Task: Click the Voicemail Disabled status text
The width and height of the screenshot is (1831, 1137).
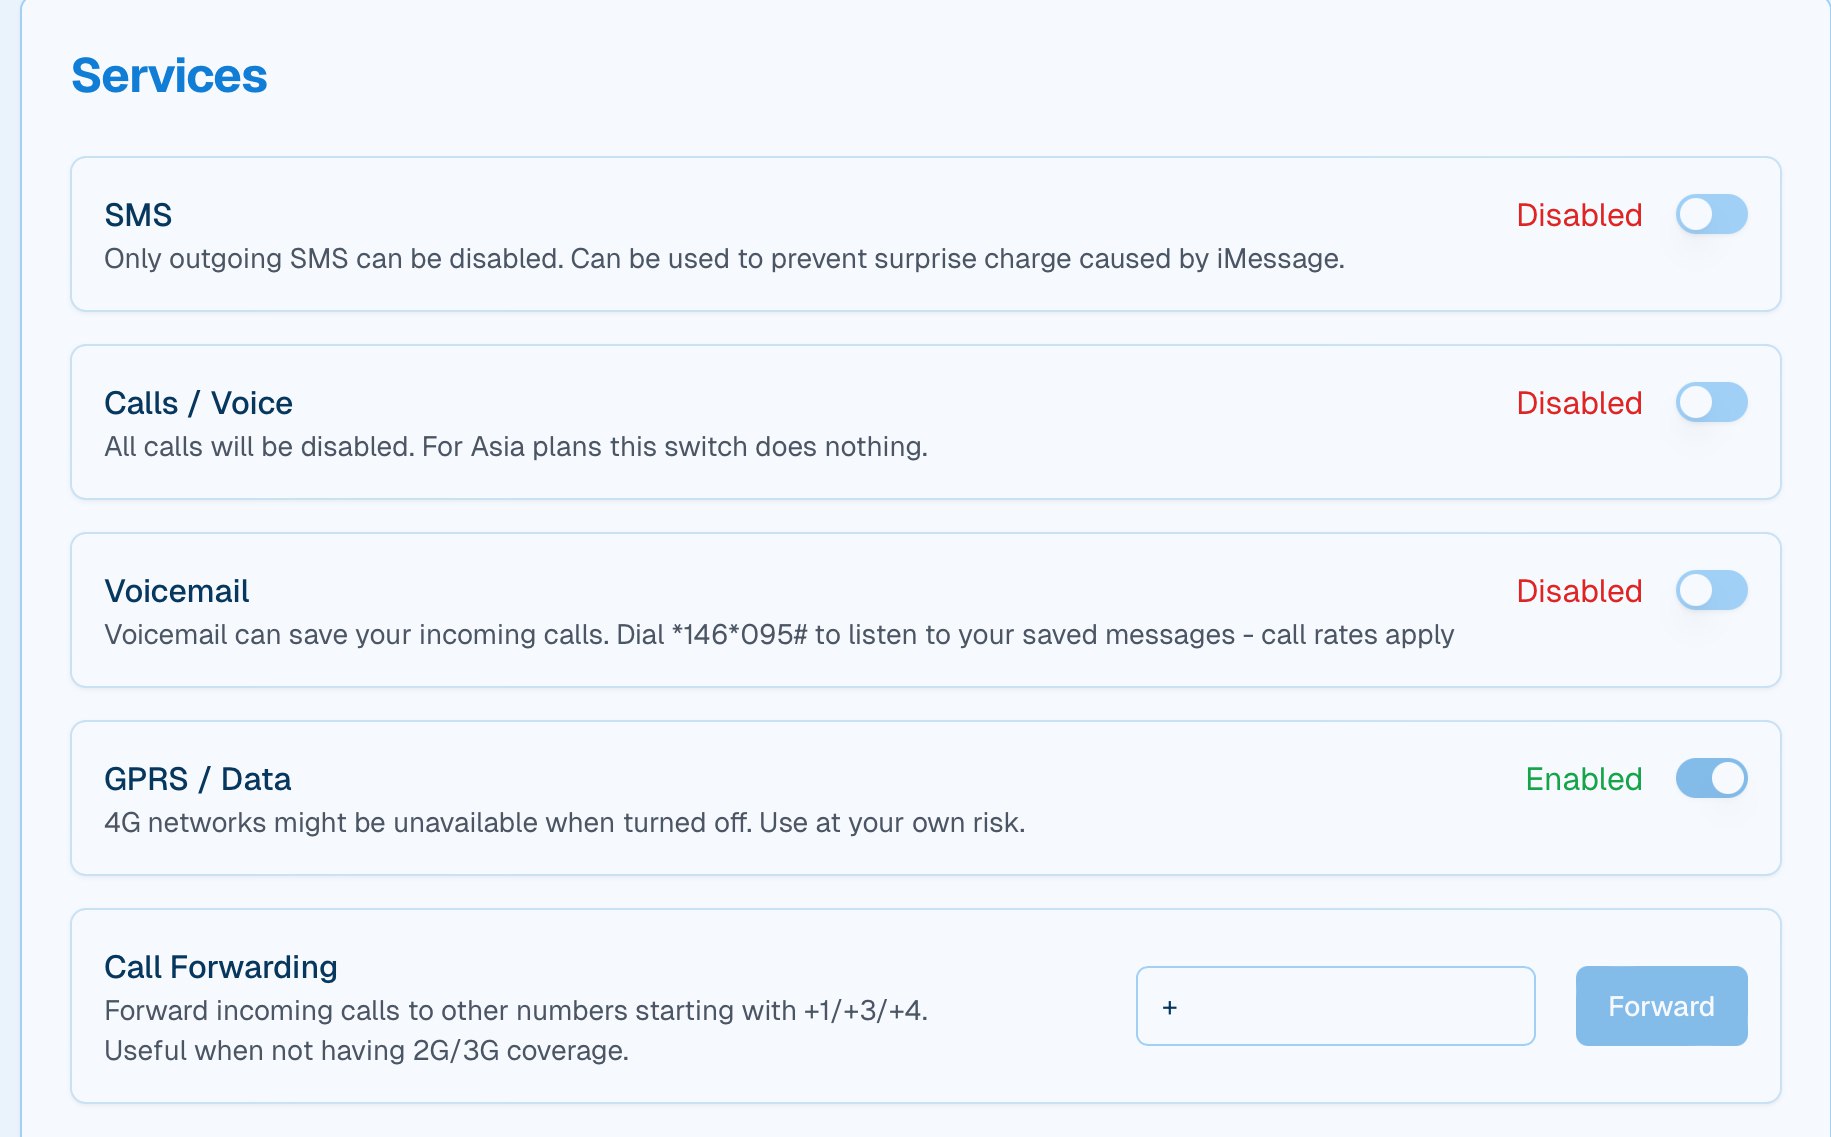Action: [x=1579, y=591]
